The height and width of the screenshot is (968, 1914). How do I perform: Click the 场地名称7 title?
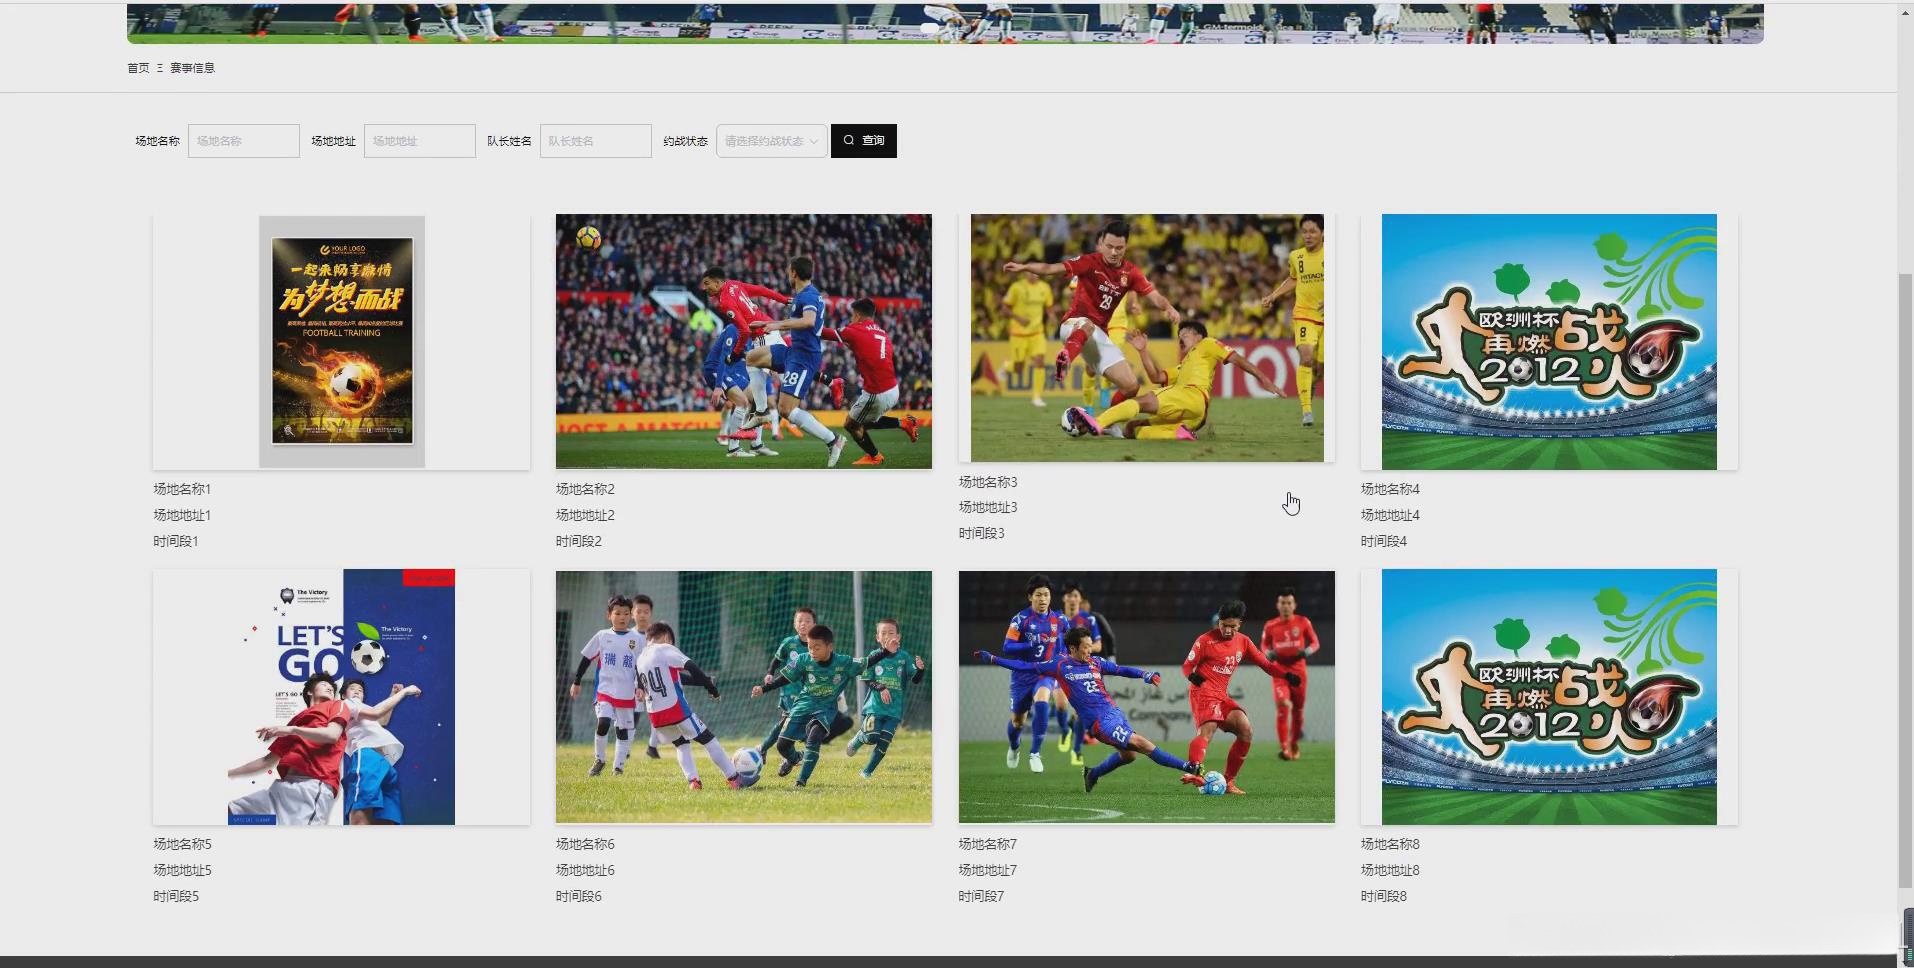coord(988,844)
